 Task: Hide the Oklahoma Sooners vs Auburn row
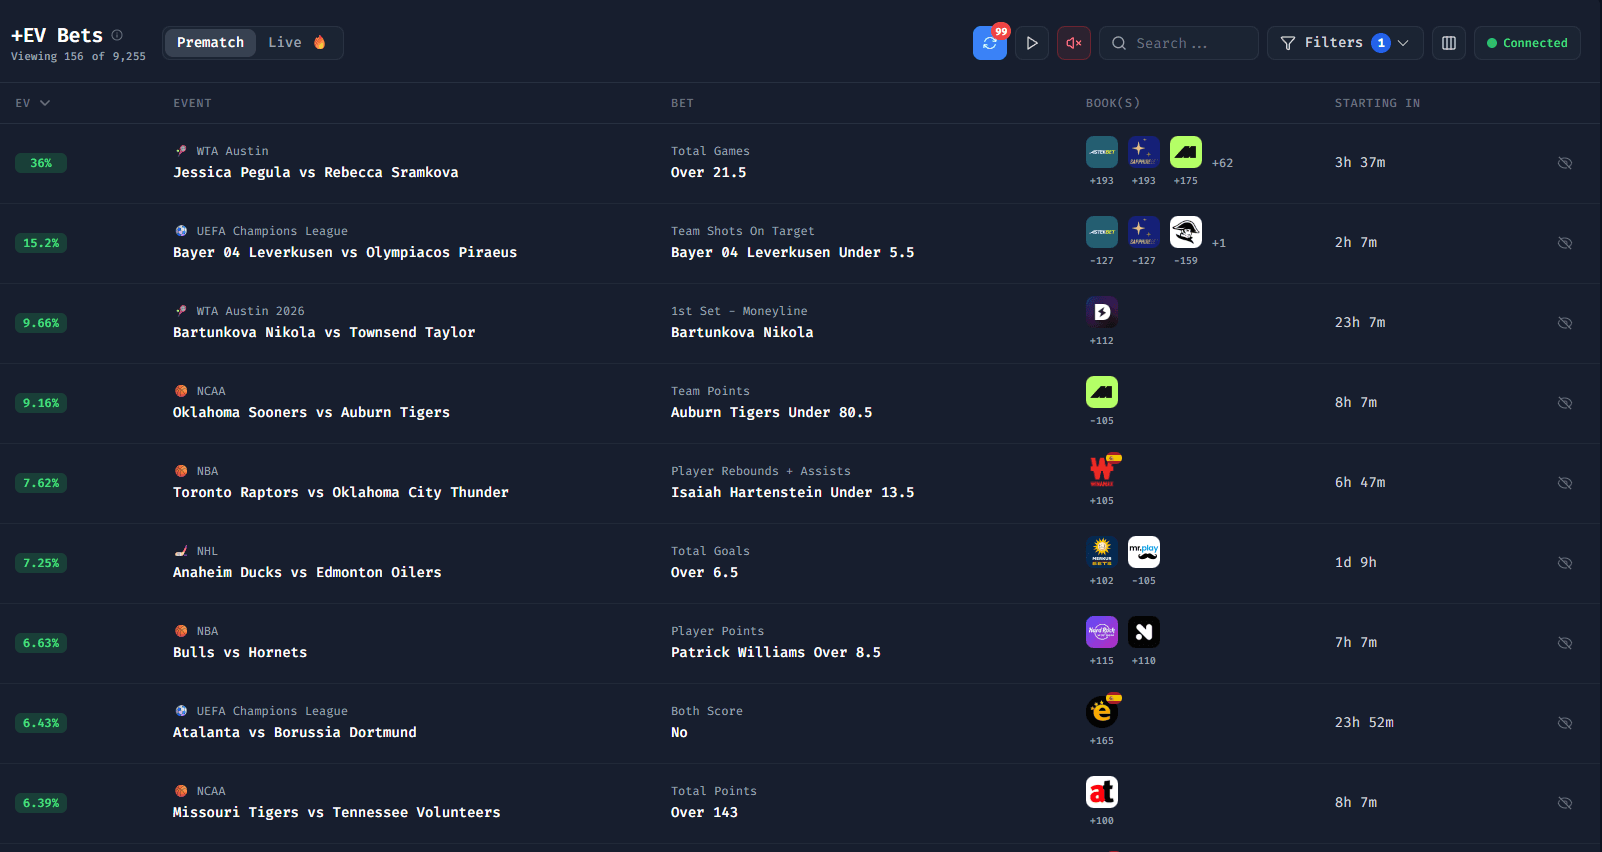pos(1565,403)
